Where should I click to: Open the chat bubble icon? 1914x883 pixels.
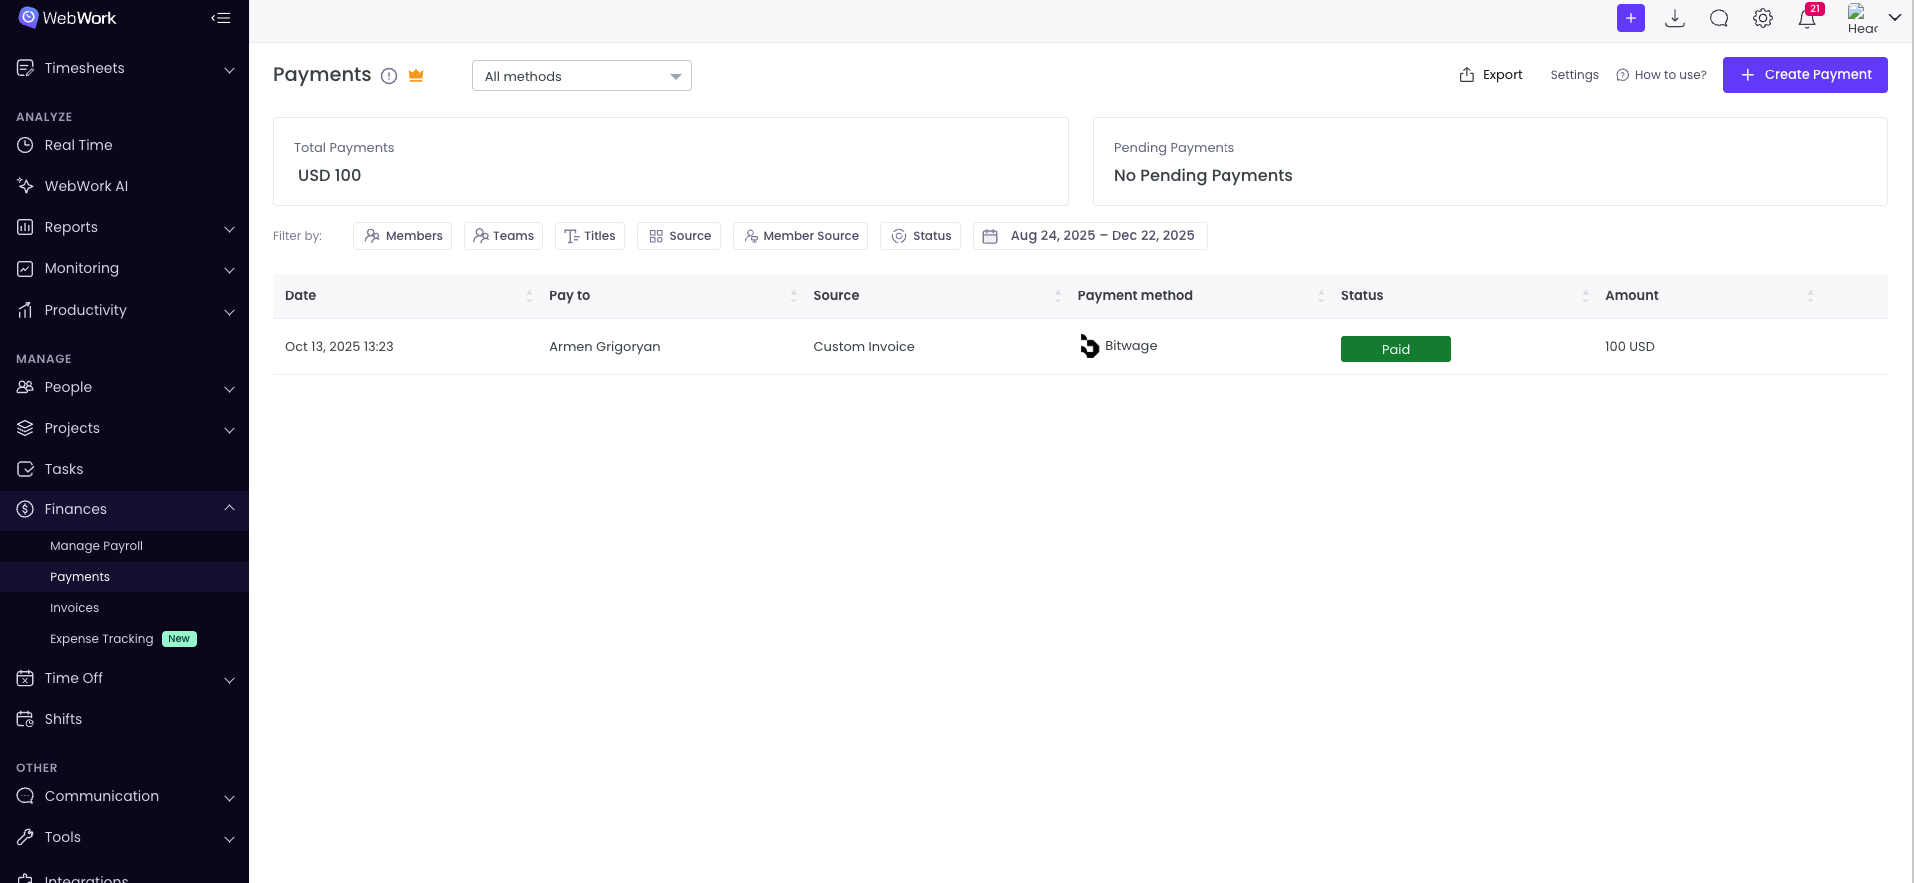1718,18
